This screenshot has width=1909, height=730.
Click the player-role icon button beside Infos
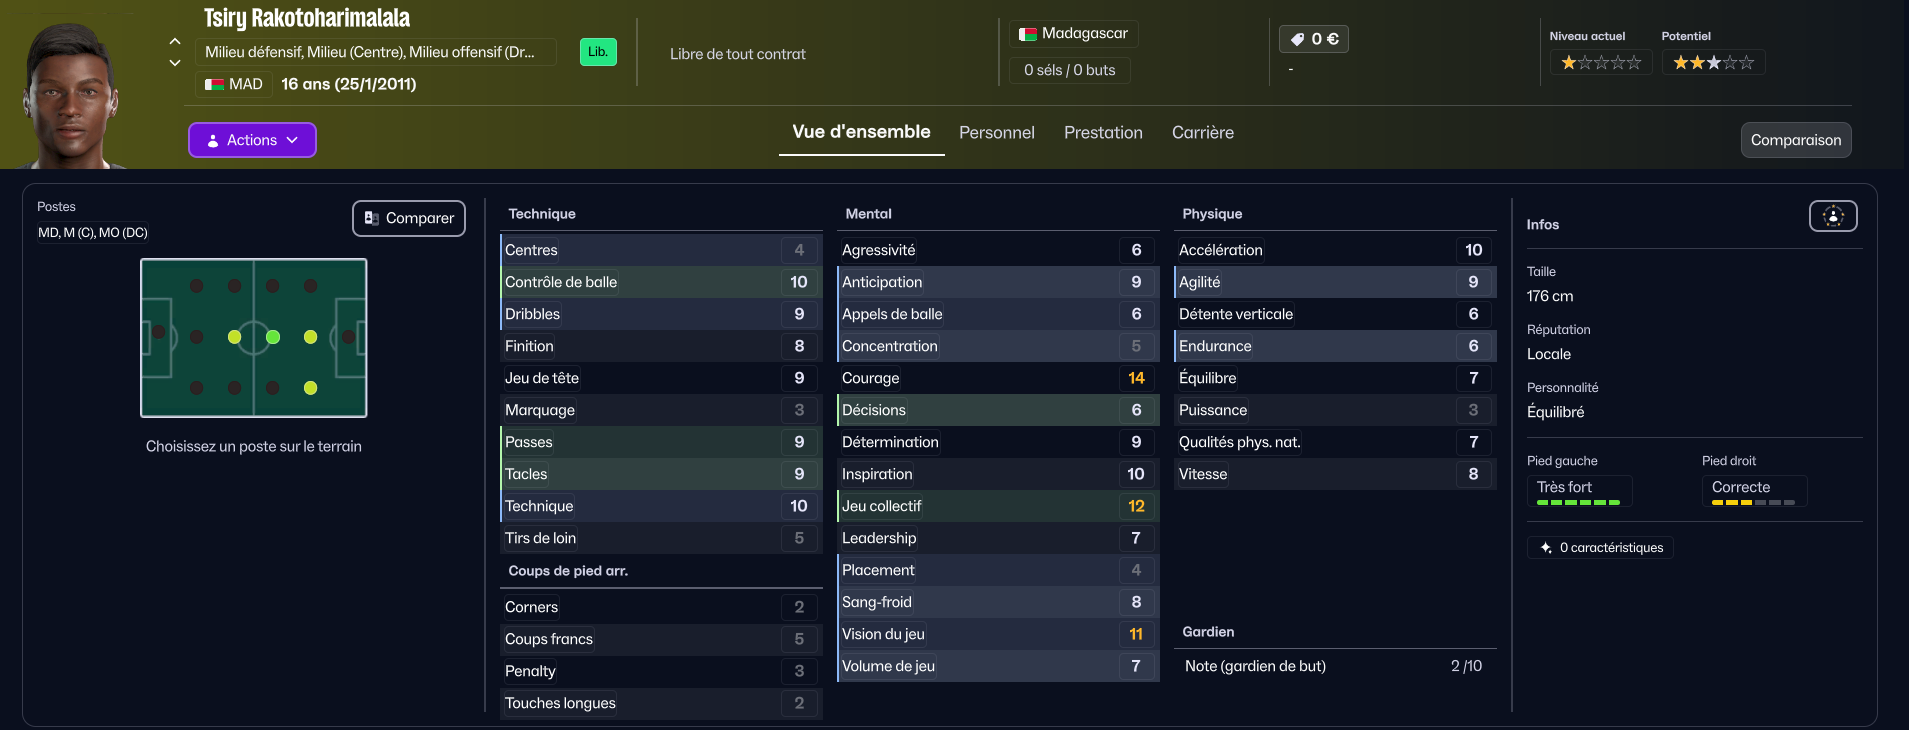(1832, 216)
